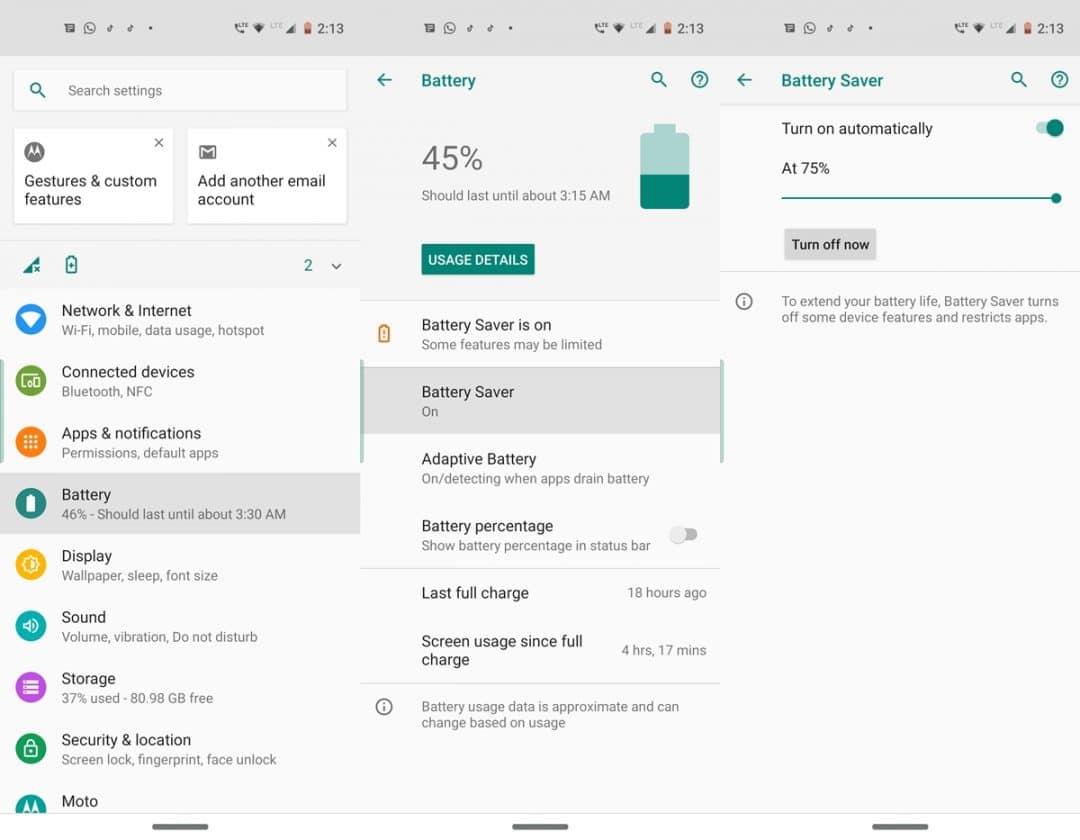Tap the Gmail icon on suggestion card
The width and height of the screenshot is (1080, 840).
(207, 151)
